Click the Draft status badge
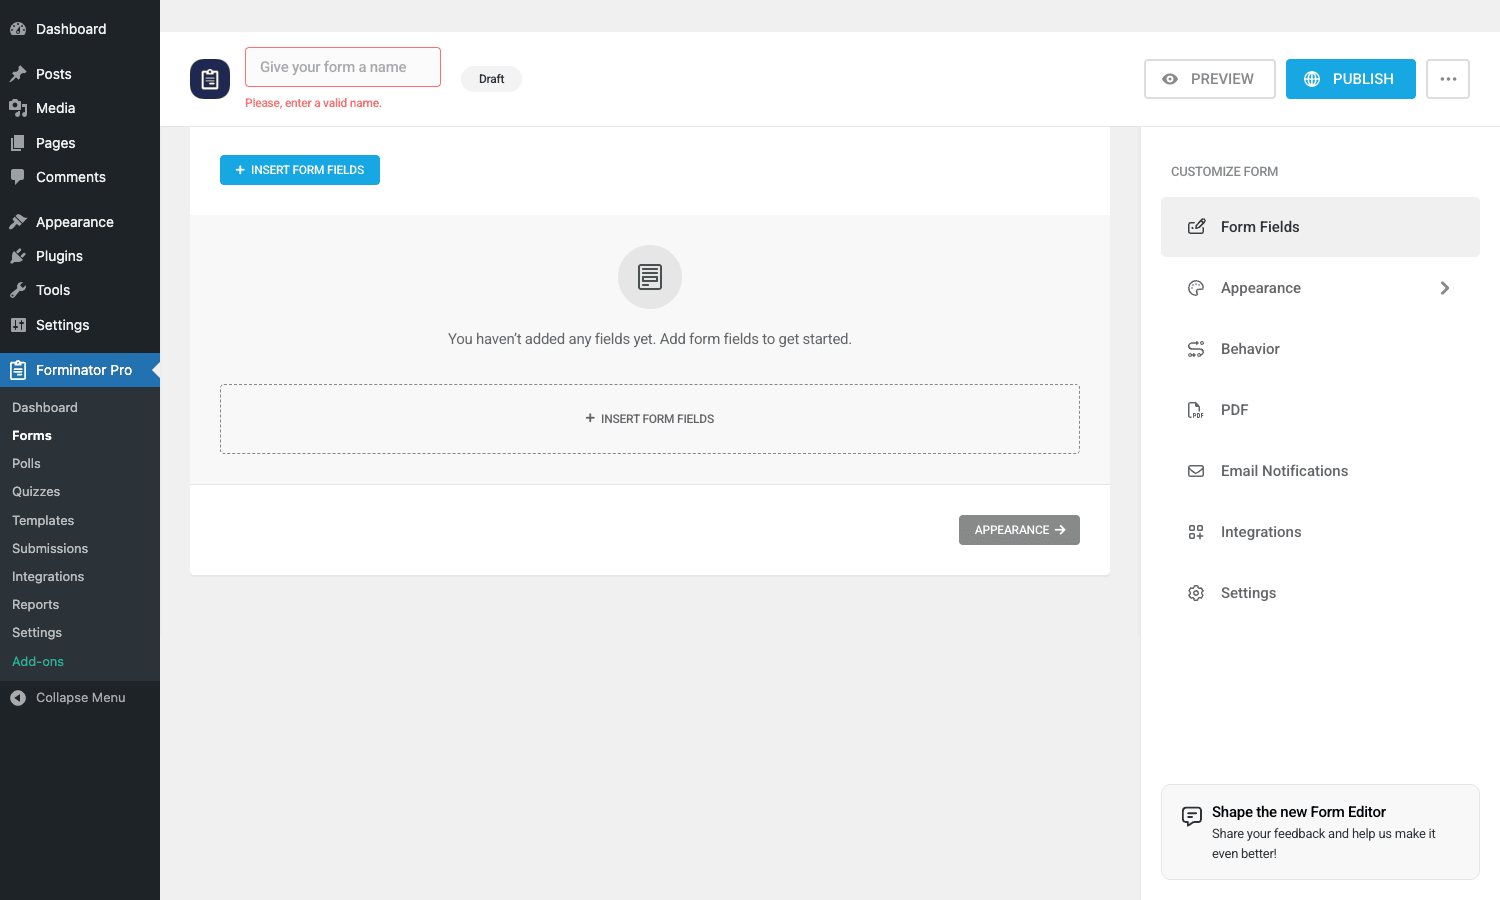This screenshot has height=900, width=1500. (491, 79)
